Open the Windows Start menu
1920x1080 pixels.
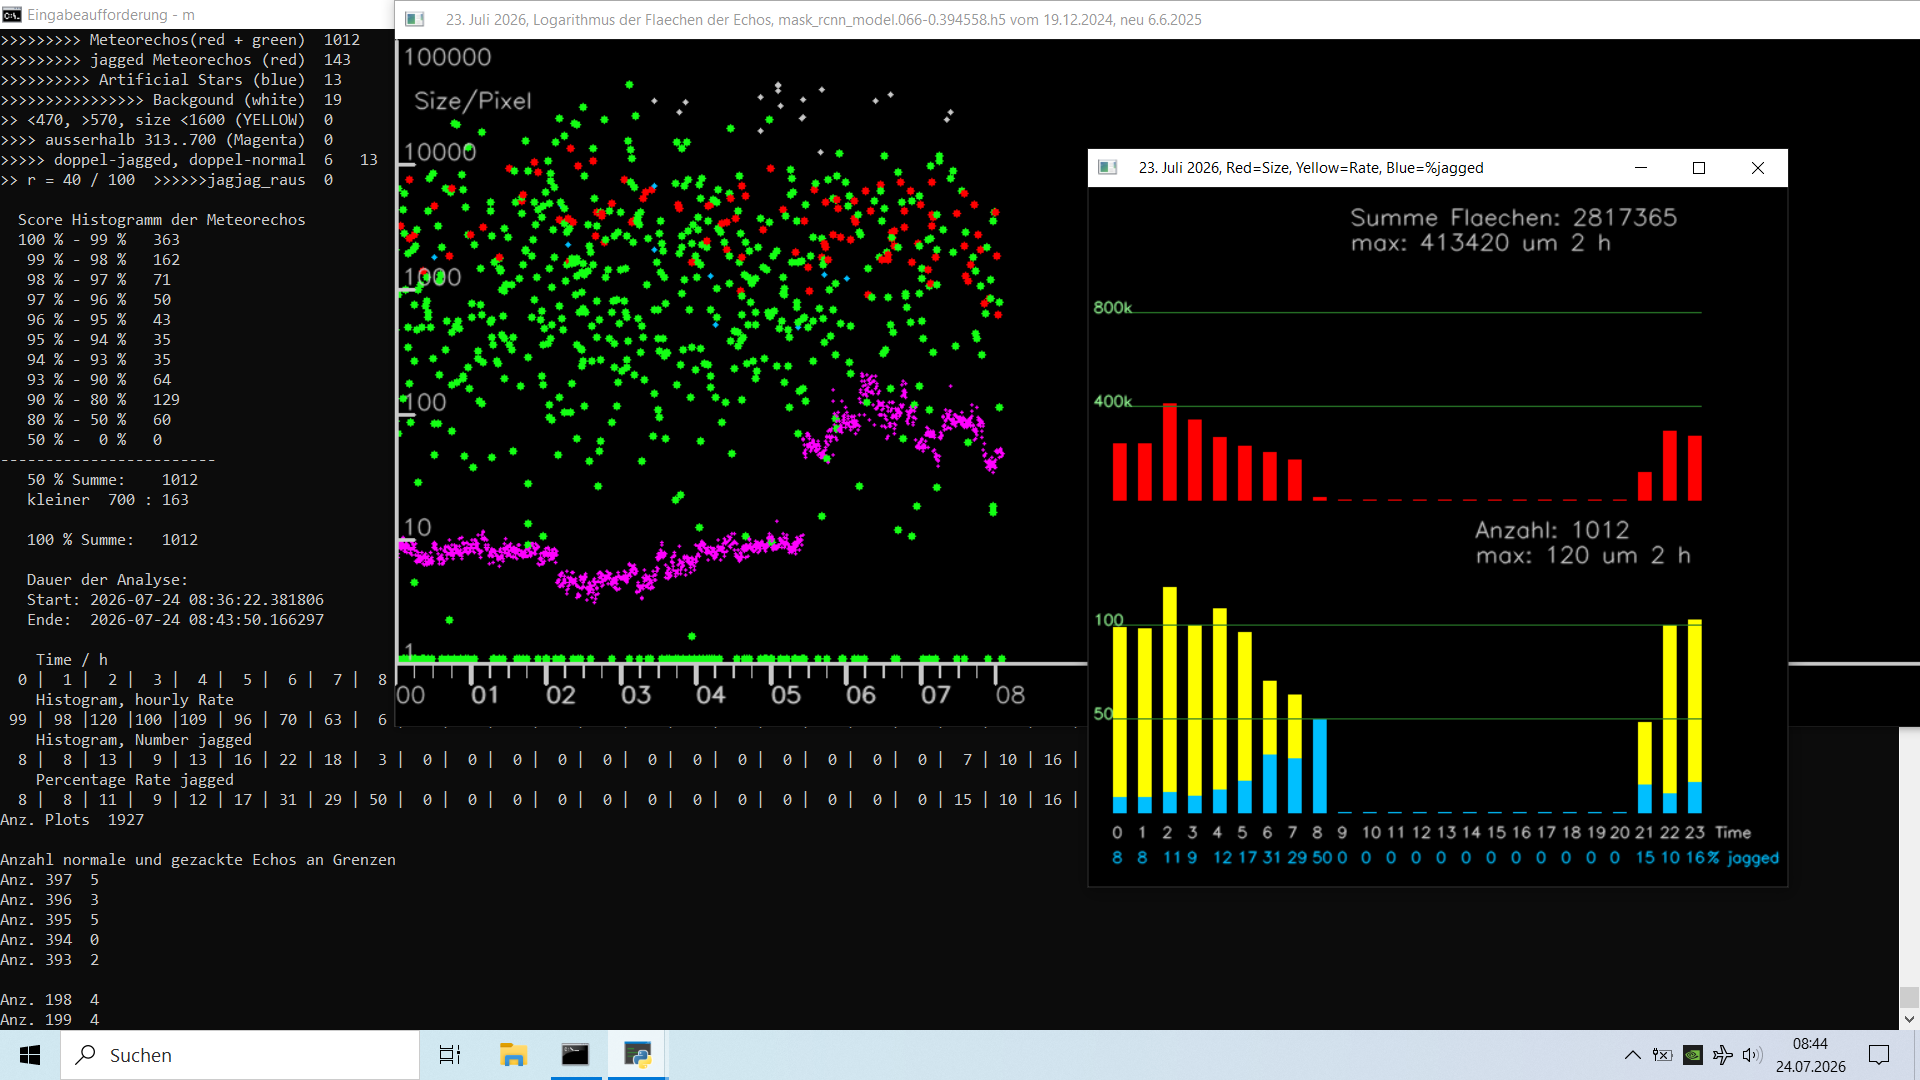coord(30,1055)
